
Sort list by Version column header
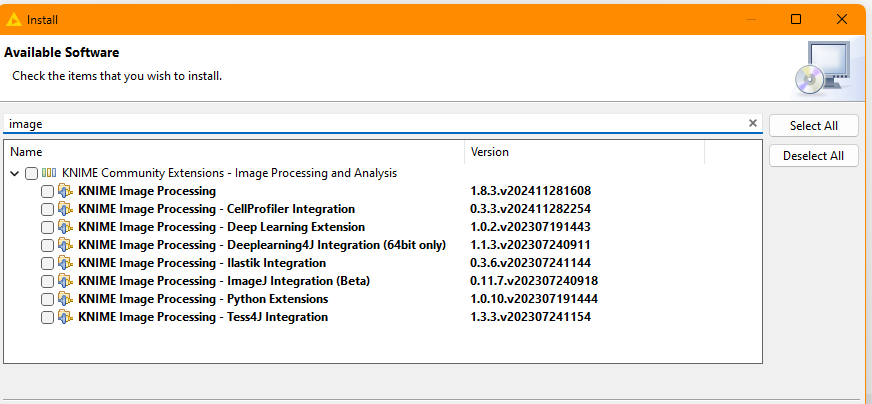[x=585, y=152]
